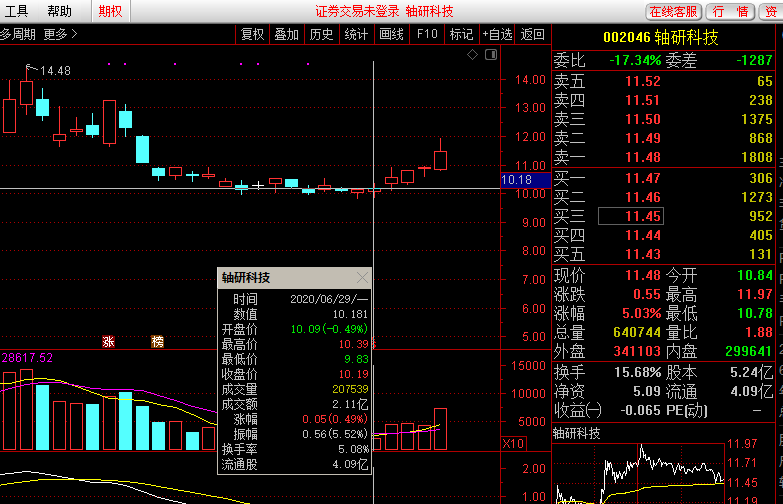783x504 pixels.
Task: Click 标记 toolbar item
Action: [x=461, y=34]
